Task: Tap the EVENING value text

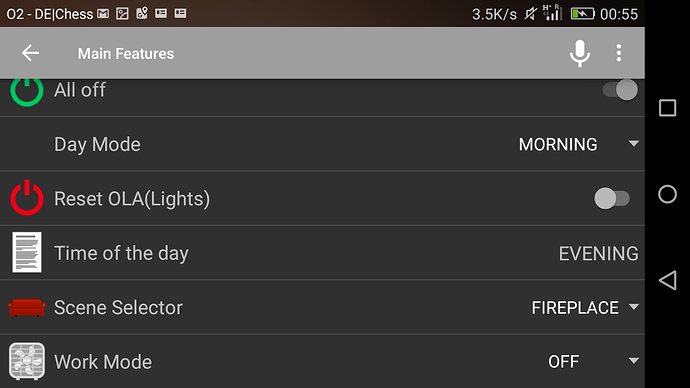Action: [598, 253]
